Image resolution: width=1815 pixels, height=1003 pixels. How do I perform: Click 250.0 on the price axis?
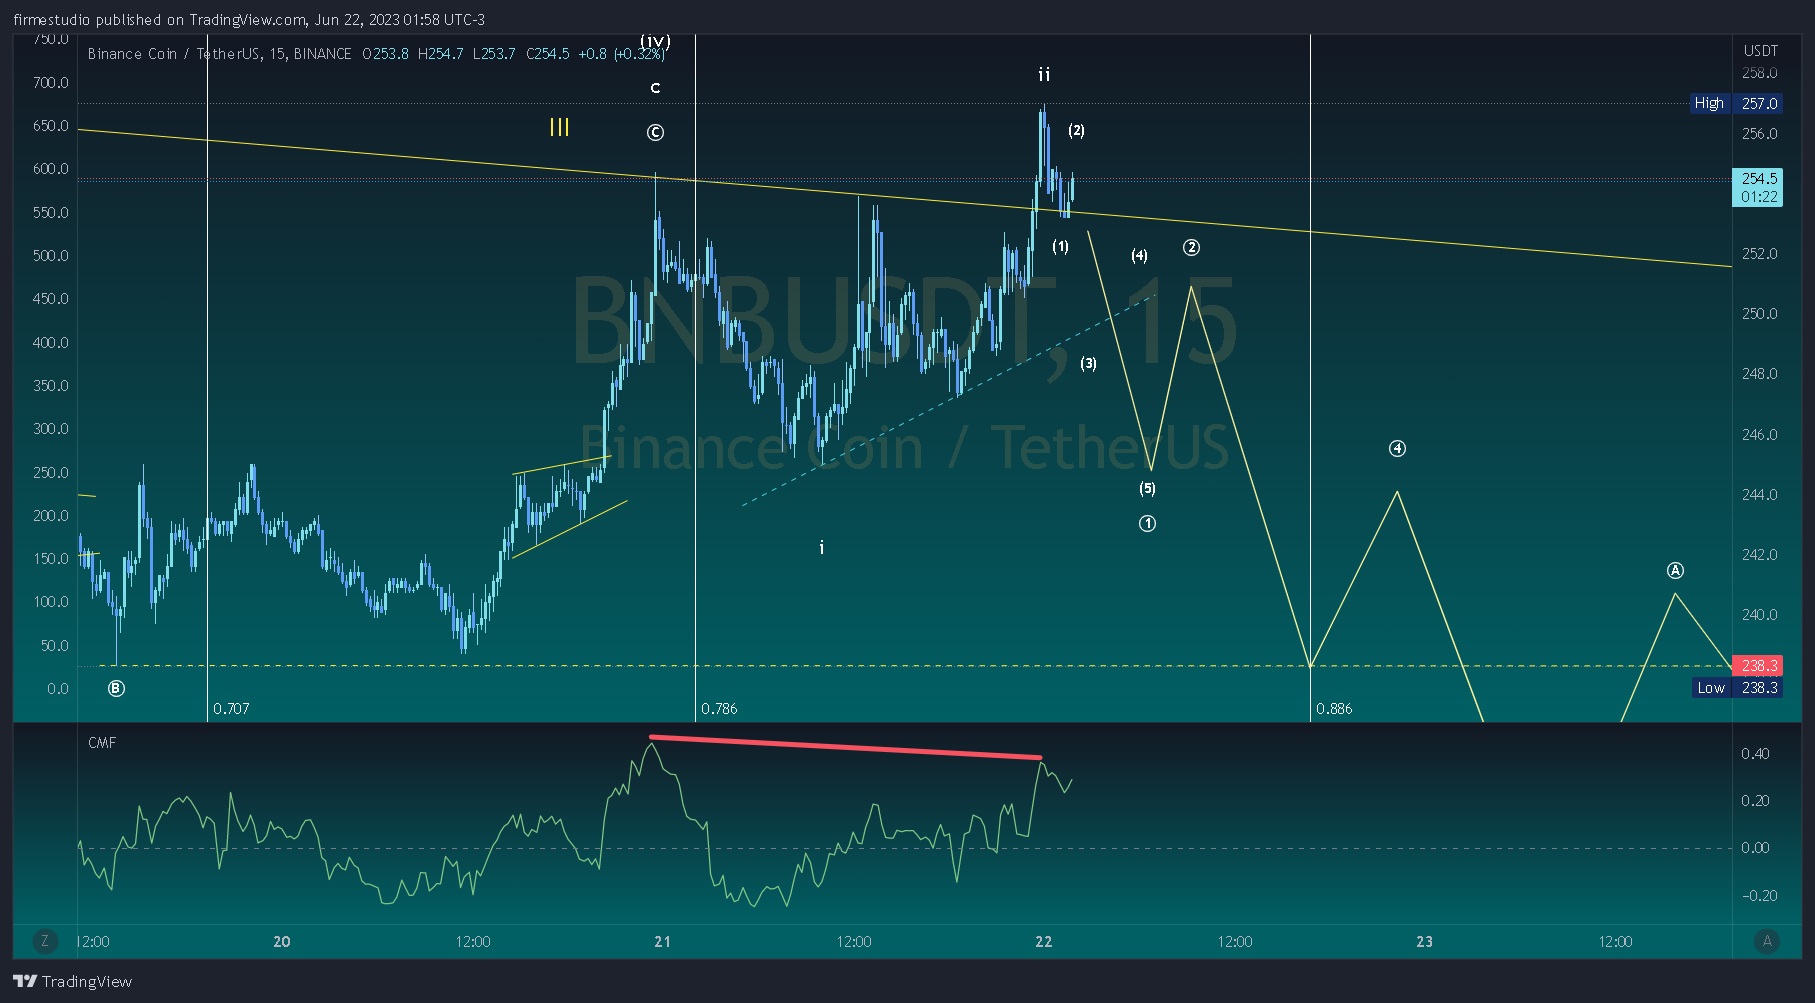coord(1759,313)
